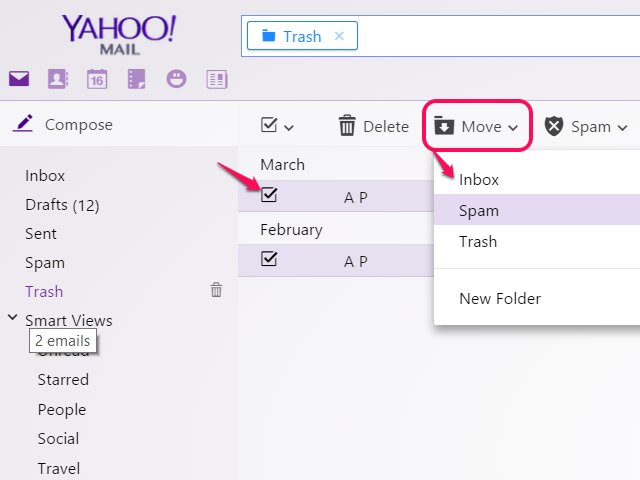Click the Compose button label
Screen dimensions: 640x480
[79, 124]
